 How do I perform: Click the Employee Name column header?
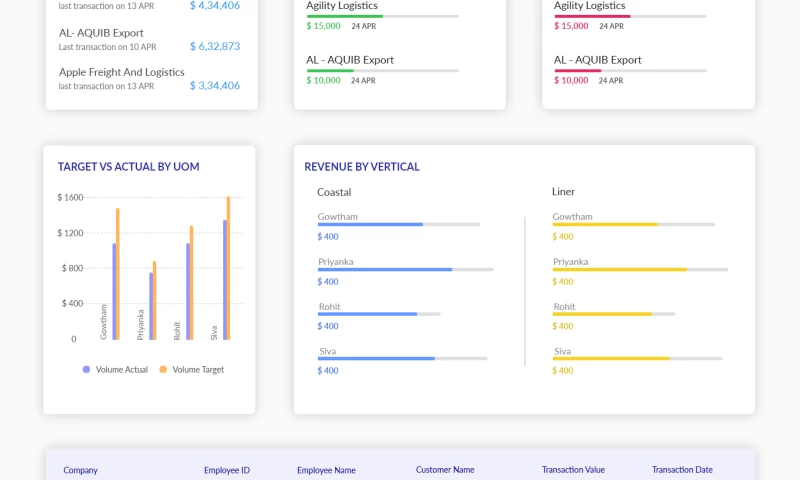326,469
